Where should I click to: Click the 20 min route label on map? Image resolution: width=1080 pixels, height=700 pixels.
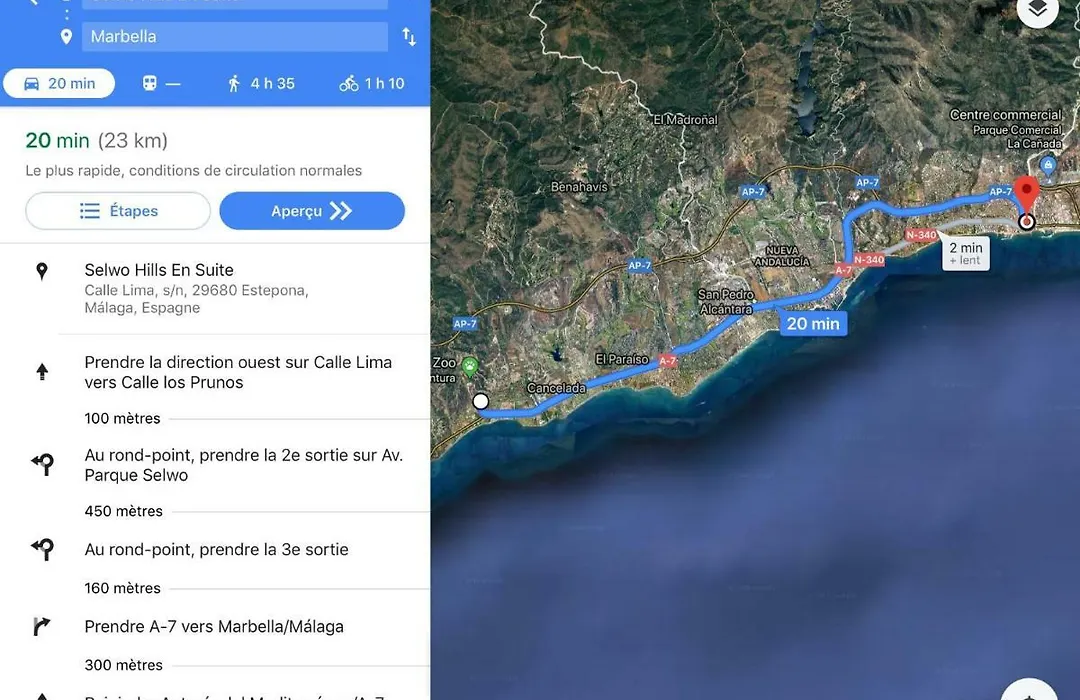(813, 324)
